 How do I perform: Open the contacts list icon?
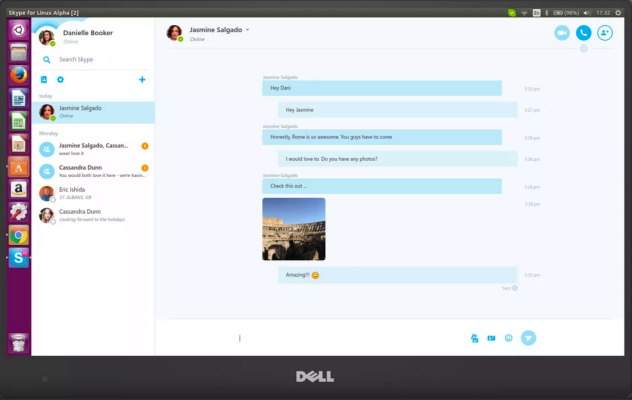(44, 79)
